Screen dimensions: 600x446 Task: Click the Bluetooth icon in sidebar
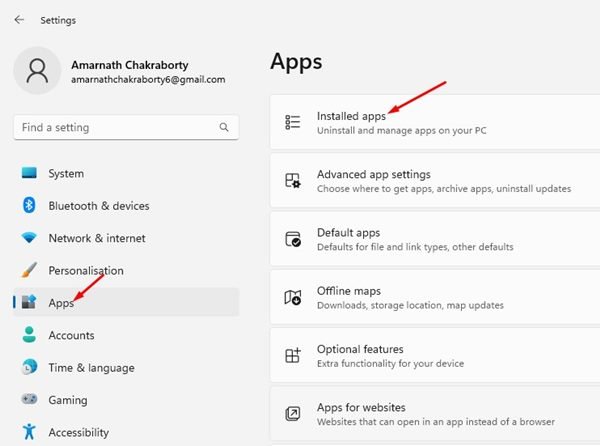pos(29,205)
